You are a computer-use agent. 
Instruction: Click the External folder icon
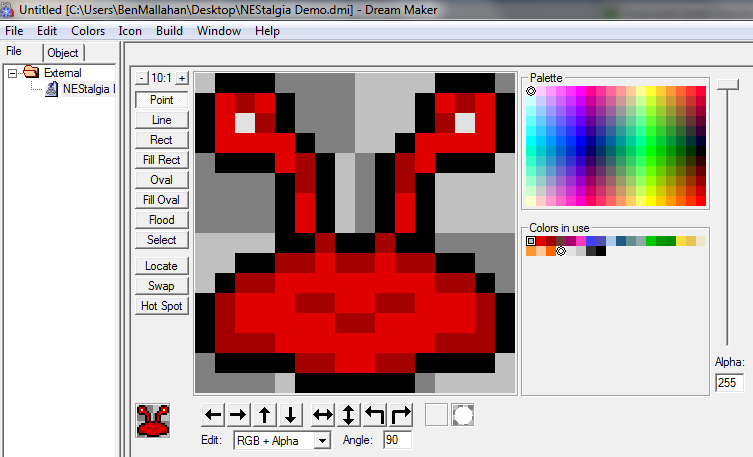pos(31,72)
